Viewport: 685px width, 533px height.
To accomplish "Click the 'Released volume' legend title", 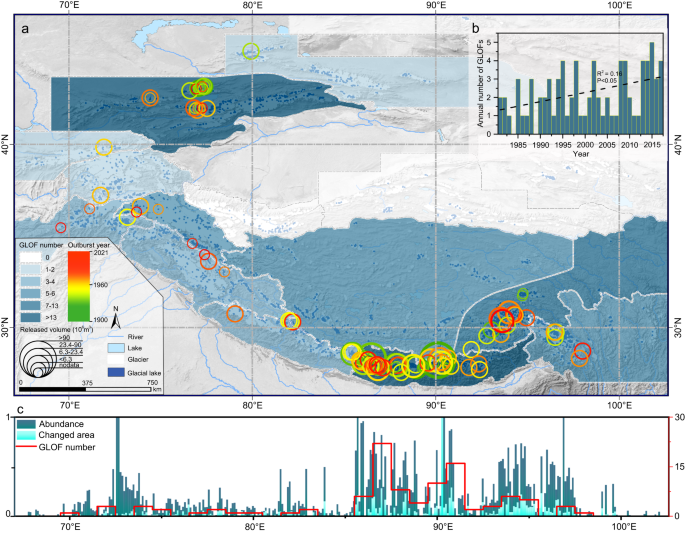I will point(56,330).
